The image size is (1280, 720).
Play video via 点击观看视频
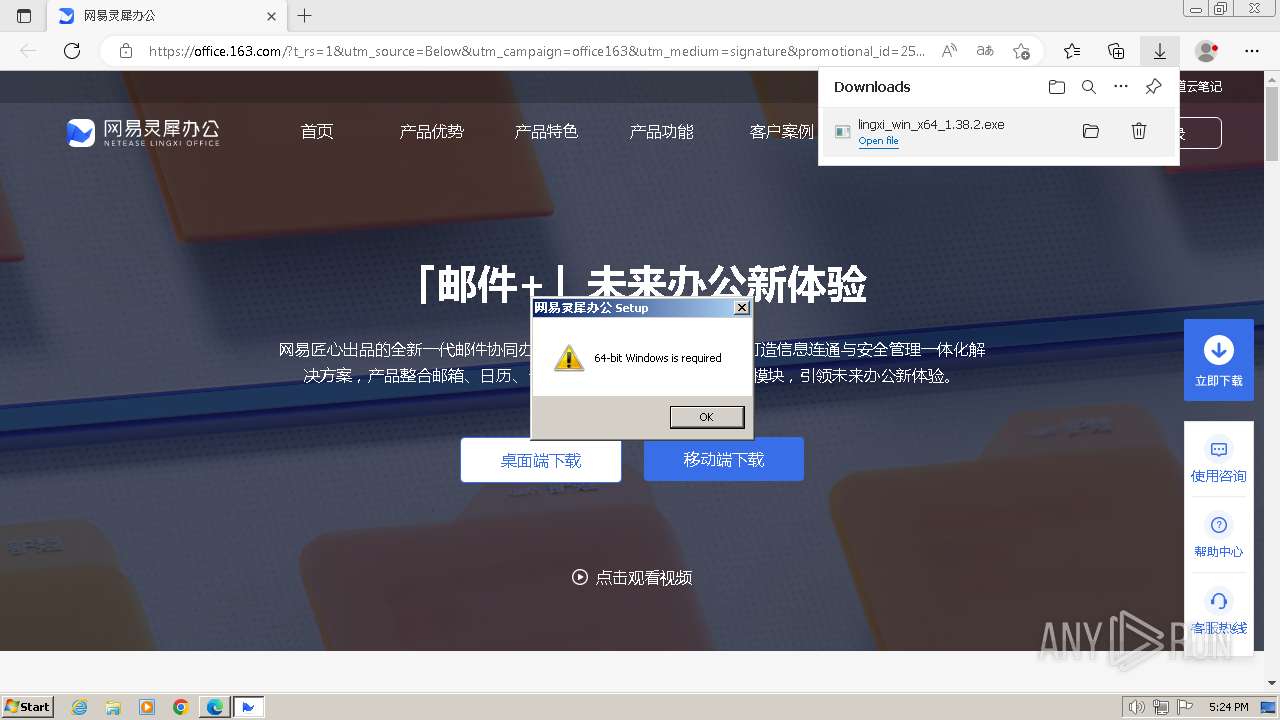(632, 577)
